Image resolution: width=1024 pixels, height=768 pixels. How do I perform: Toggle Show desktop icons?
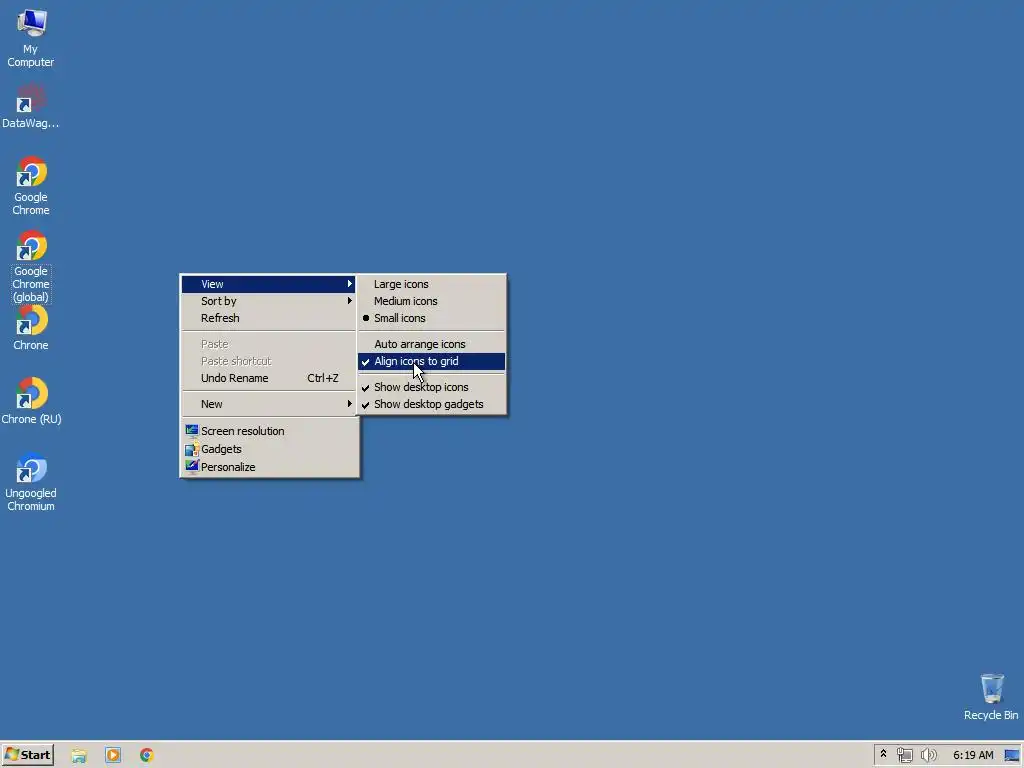432,387
